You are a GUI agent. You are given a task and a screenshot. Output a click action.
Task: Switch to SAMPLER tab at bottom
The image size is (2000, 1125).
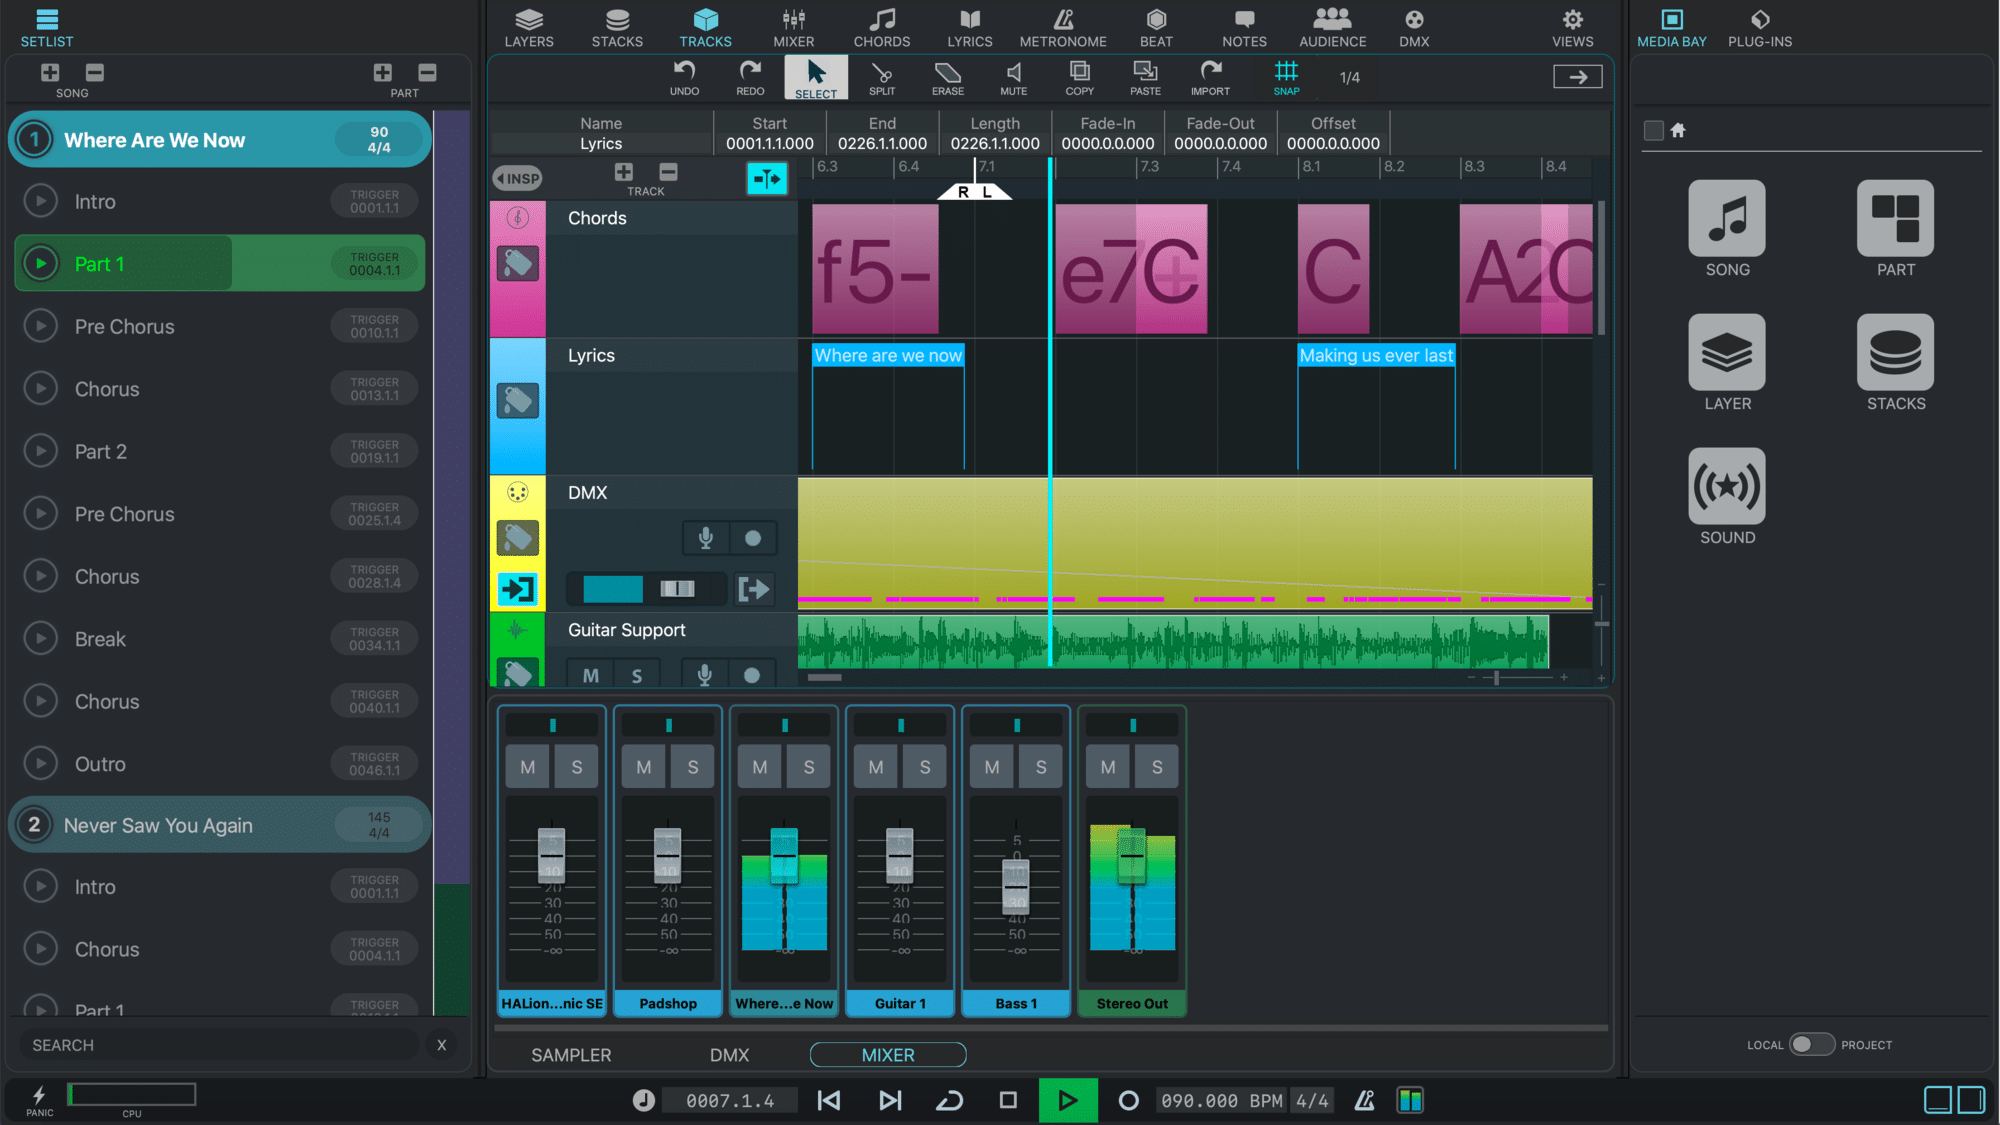pos(570,1054)
